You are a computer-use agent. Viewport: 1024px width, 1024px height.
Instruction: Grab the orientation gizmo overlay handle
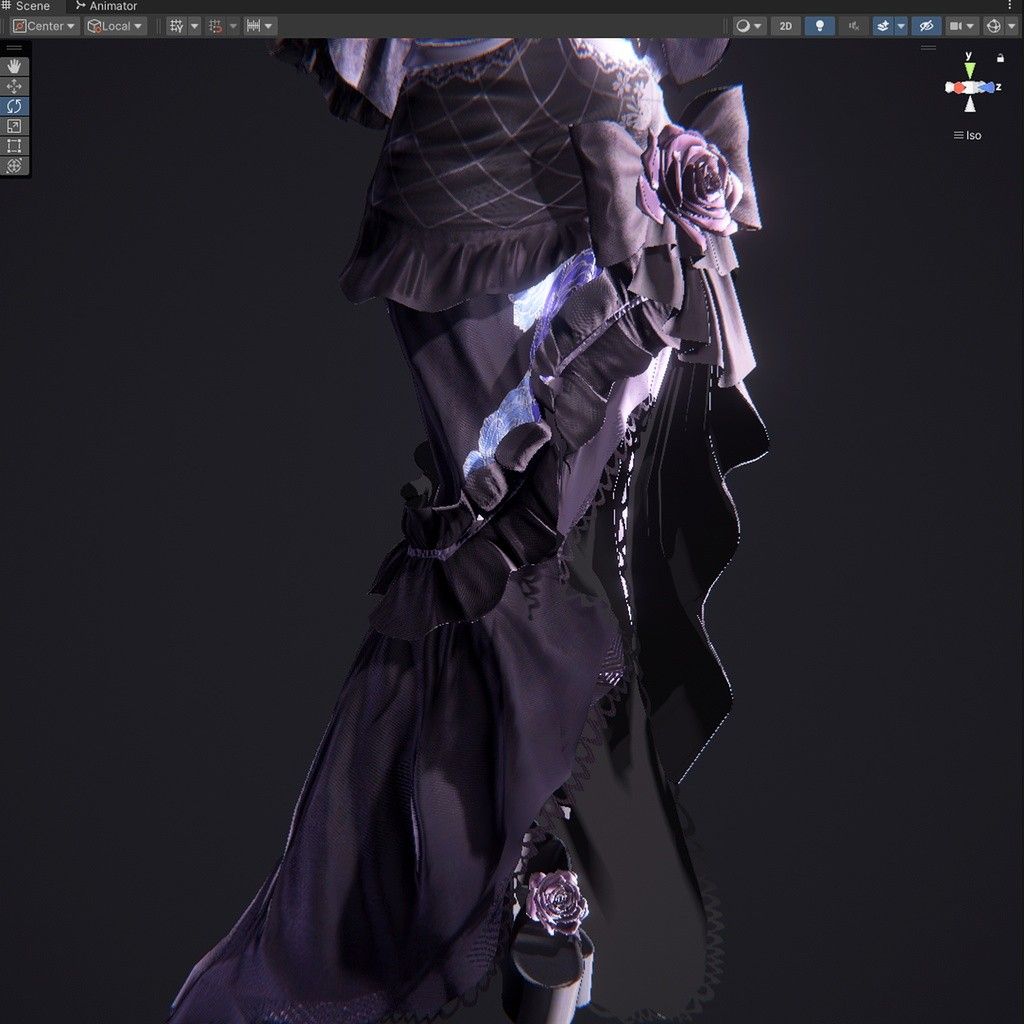click(x=928, y=48)
